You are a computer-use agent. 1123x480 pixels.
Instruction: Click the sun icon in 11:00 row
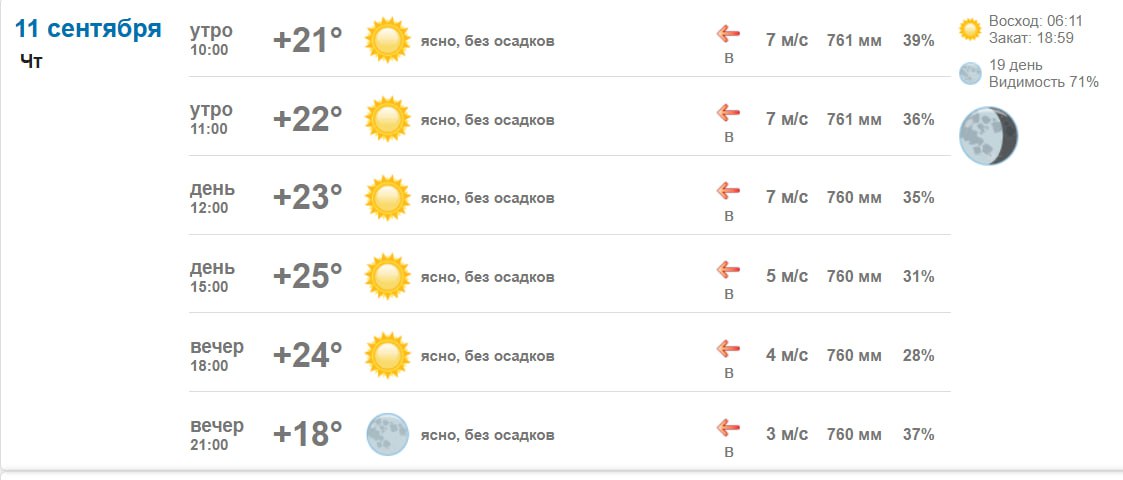point(387,119)
